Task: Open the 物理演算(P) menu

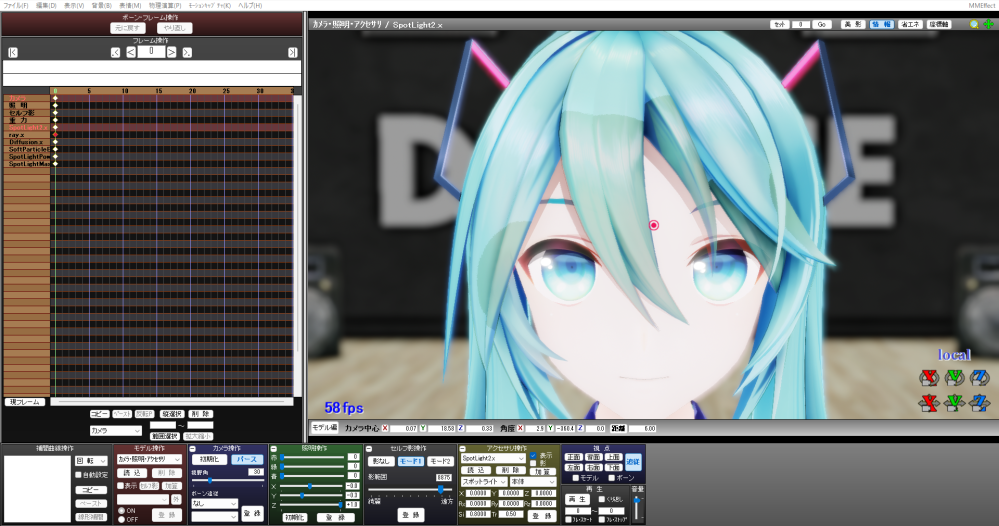Action: [x=165, y=5]
